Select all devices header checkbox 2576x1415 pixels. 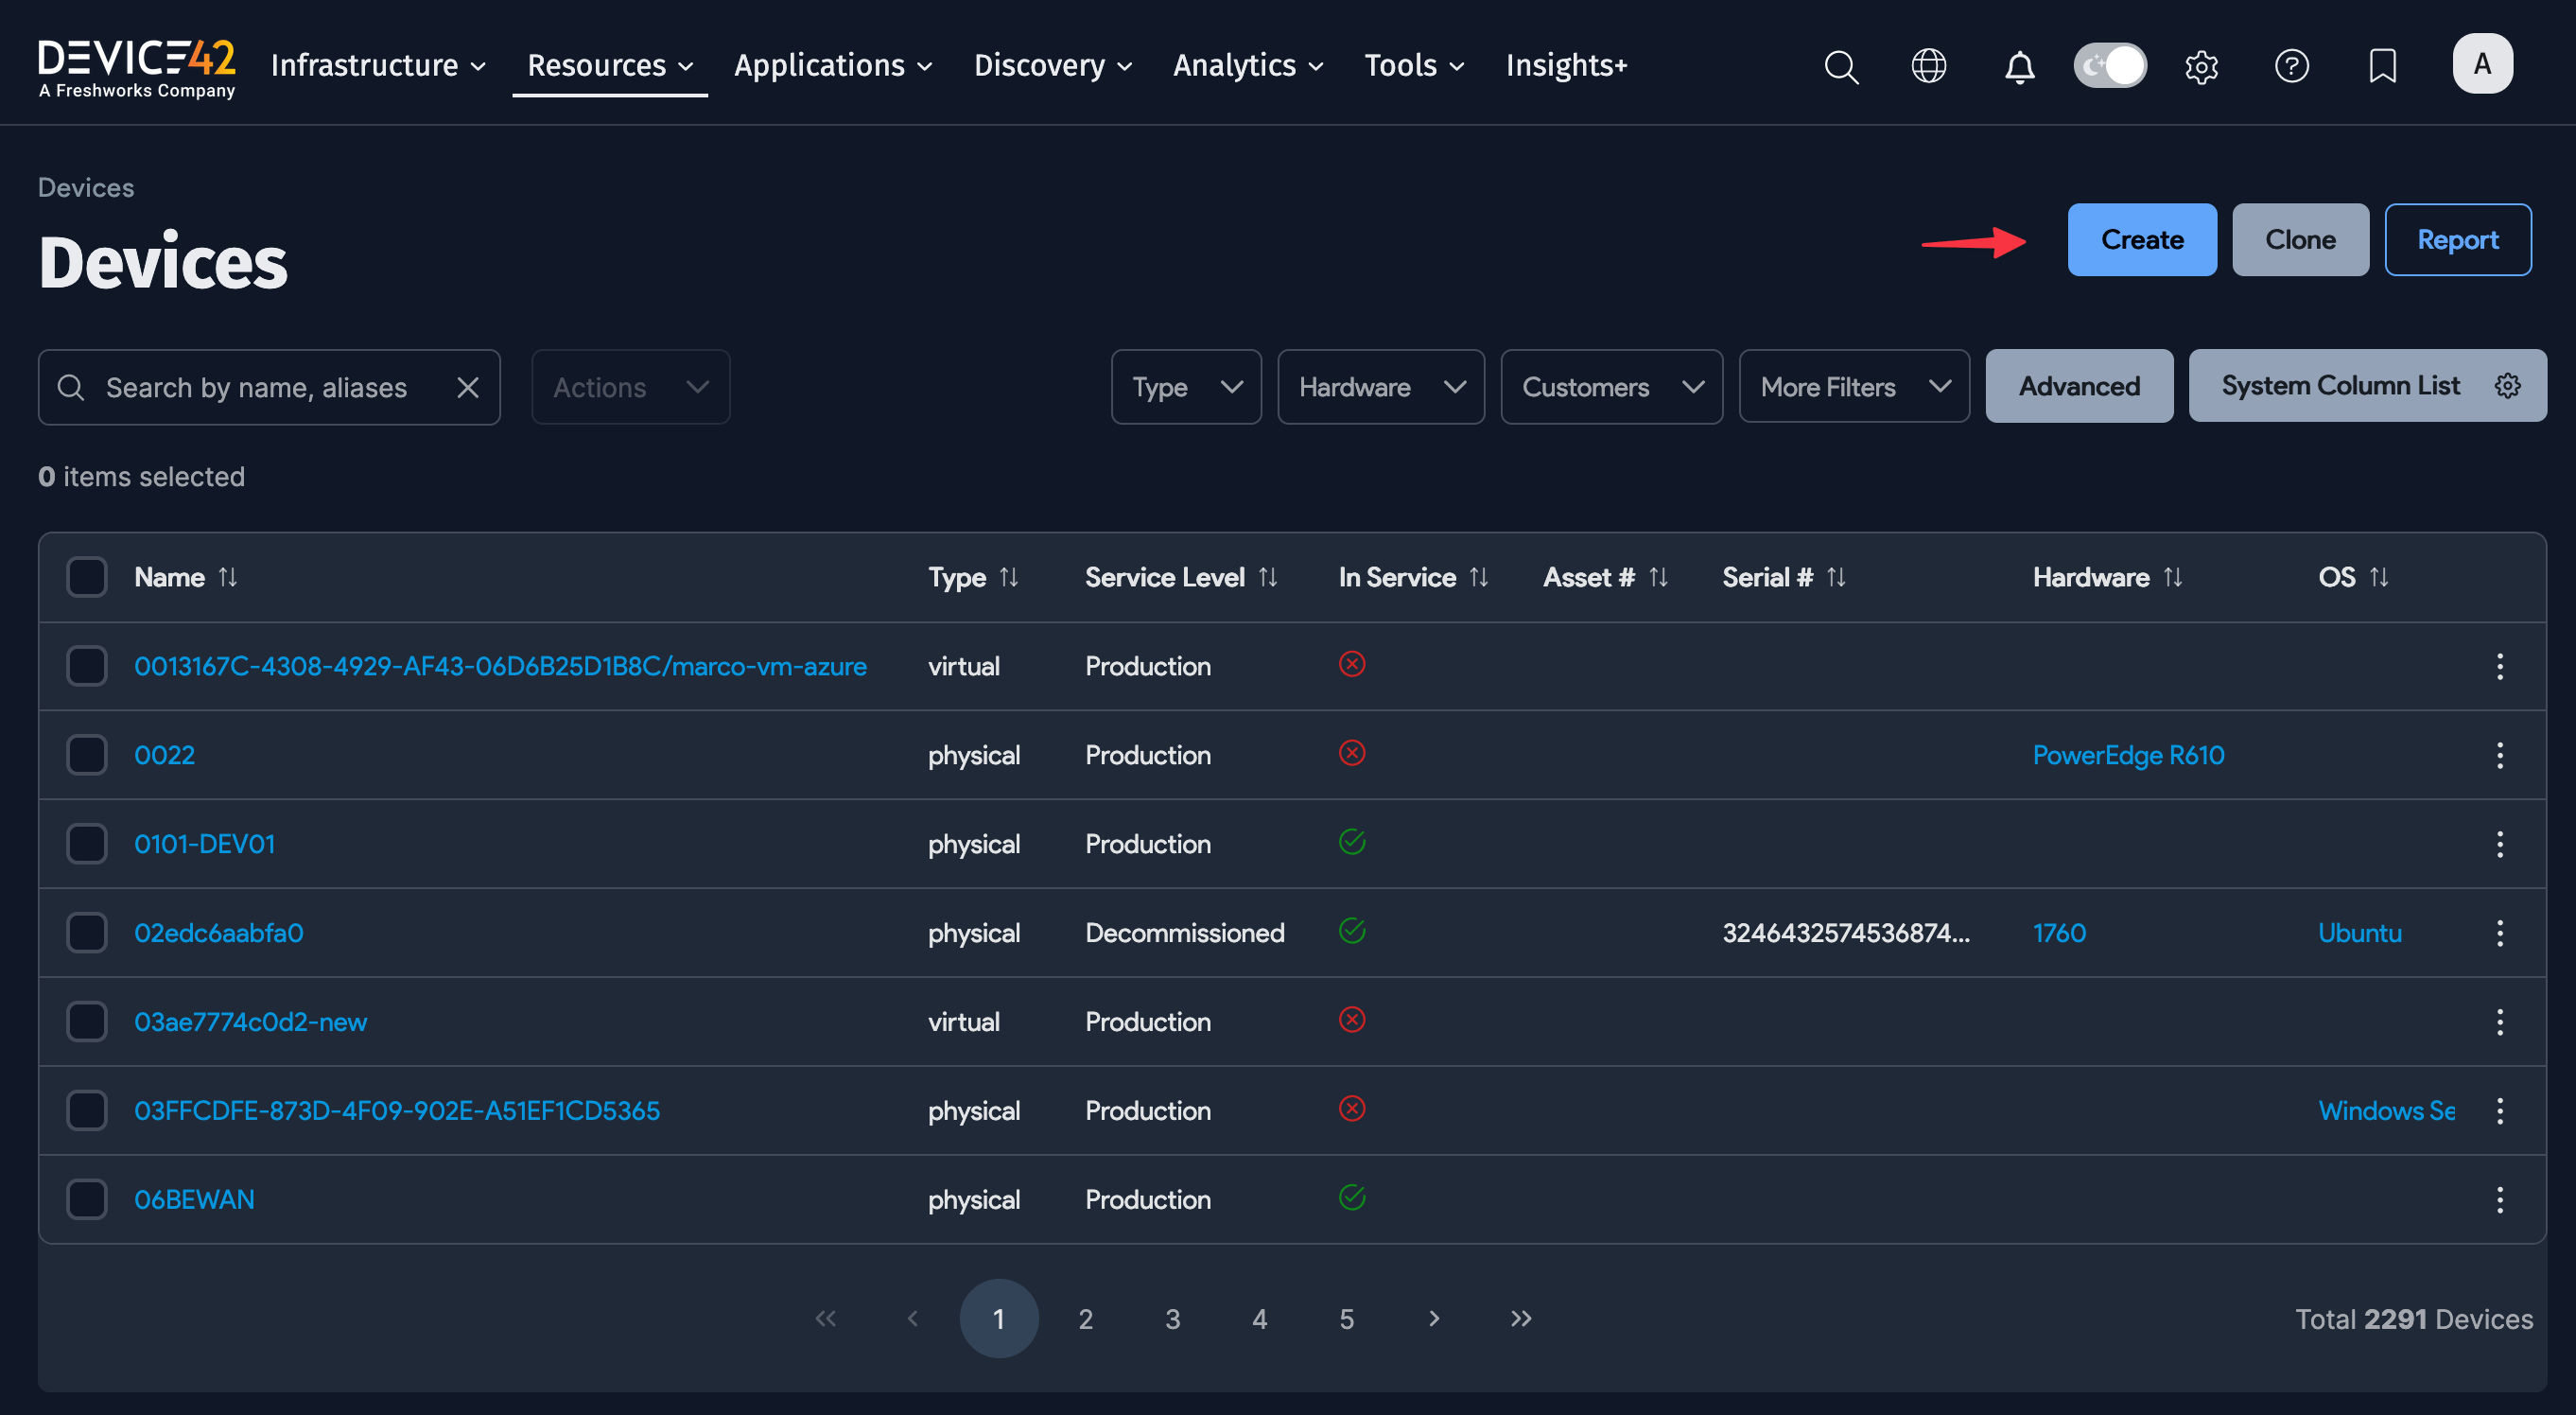[x=87, y=577]
